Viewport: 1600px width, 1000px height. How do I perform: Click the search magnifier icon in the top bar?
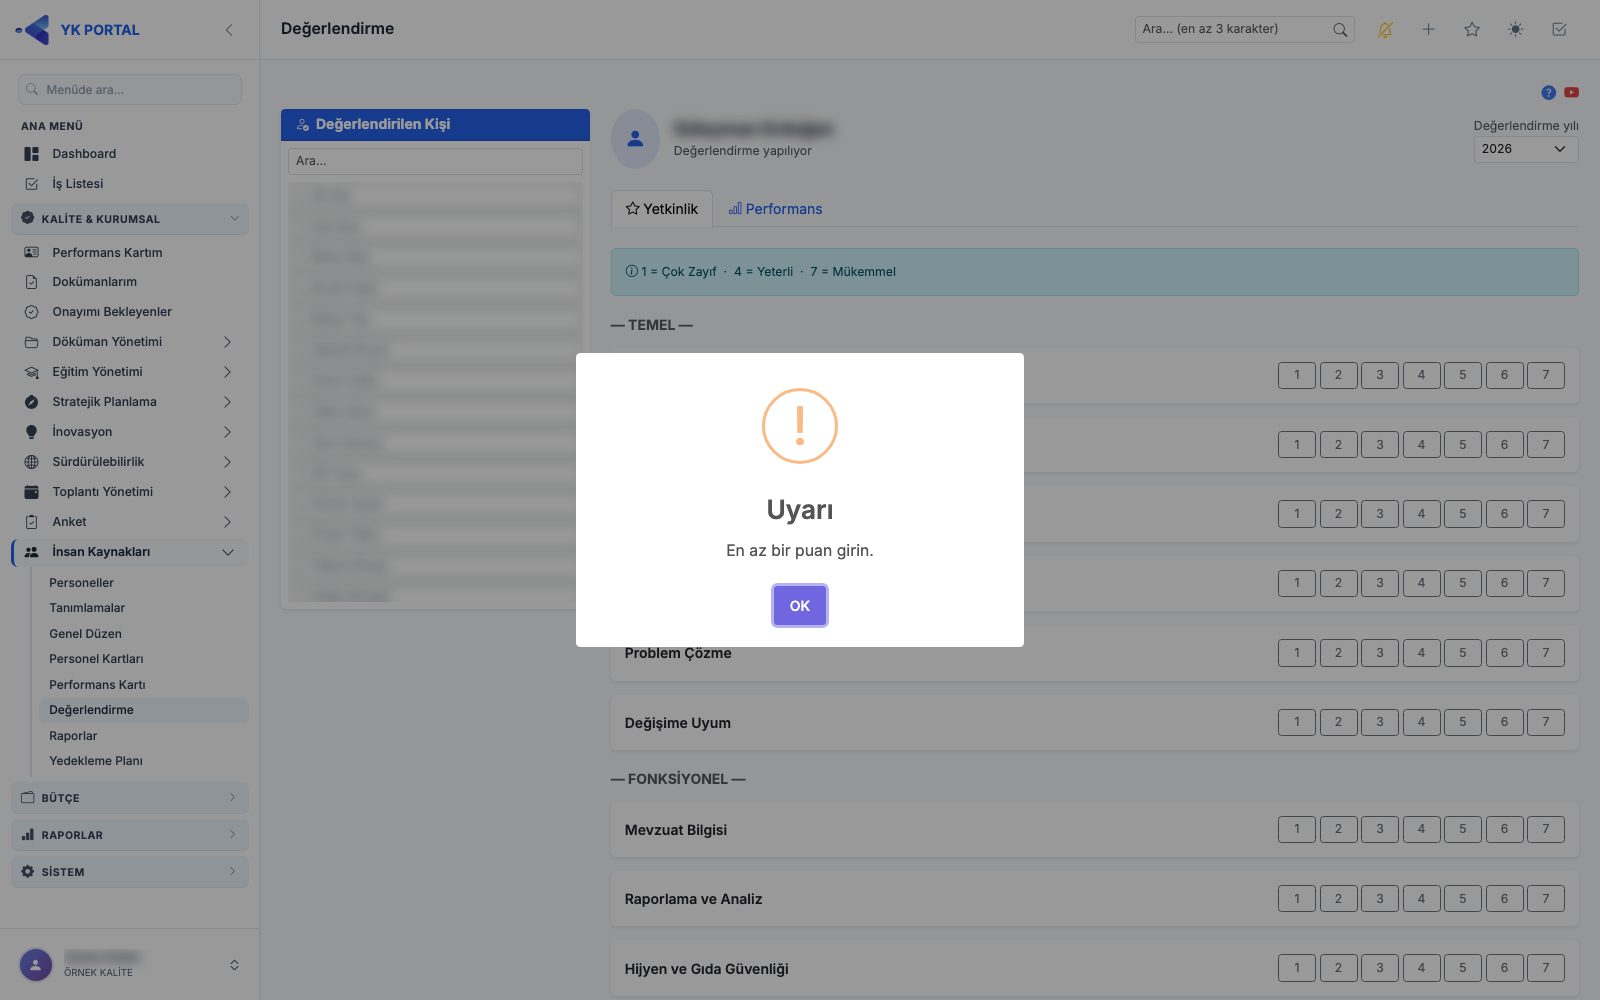(x=1340, y=30)
